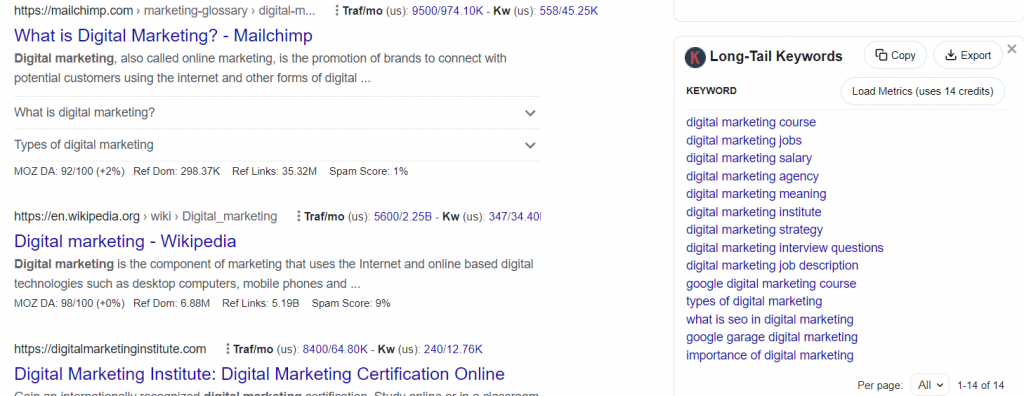
Task: Export the long-tail keywords
Action: [x=968, y=56]
